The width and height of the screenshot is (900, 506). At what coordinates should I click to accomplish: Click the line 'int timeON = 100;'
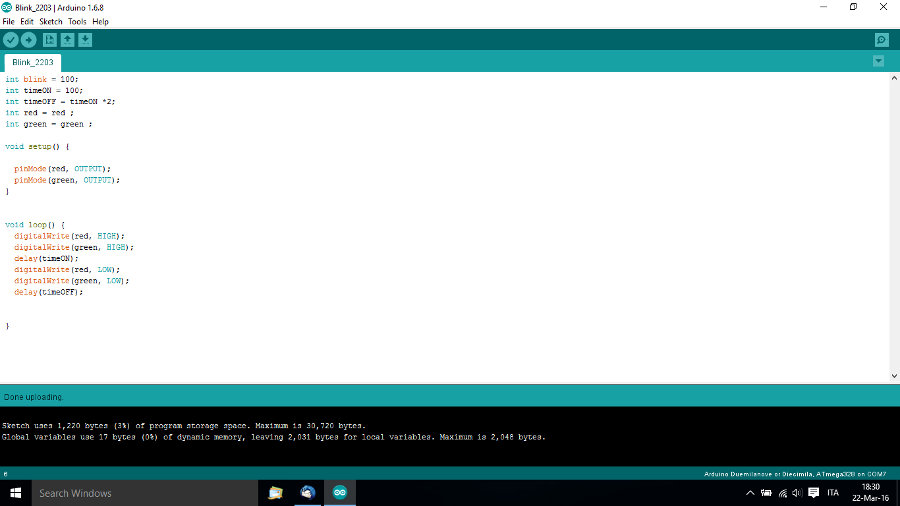click(44, 90)
